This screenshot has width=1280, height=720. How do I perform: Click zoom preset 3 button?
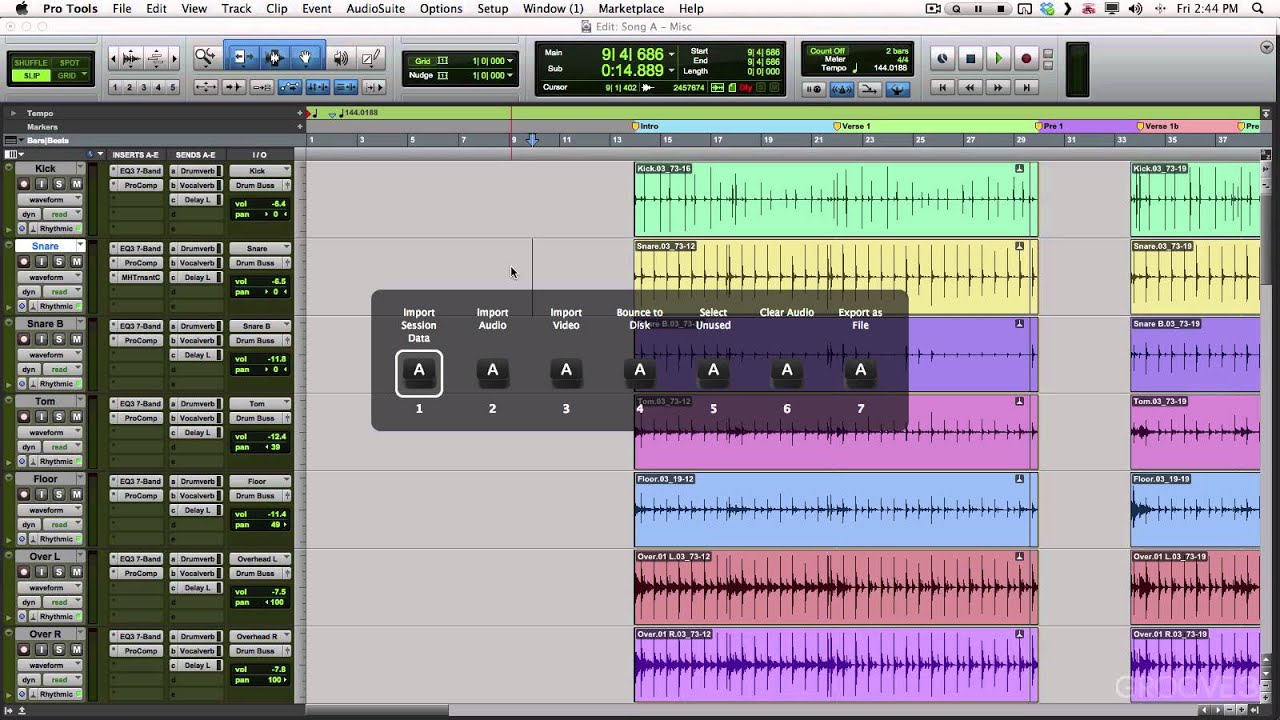[144, 87]
